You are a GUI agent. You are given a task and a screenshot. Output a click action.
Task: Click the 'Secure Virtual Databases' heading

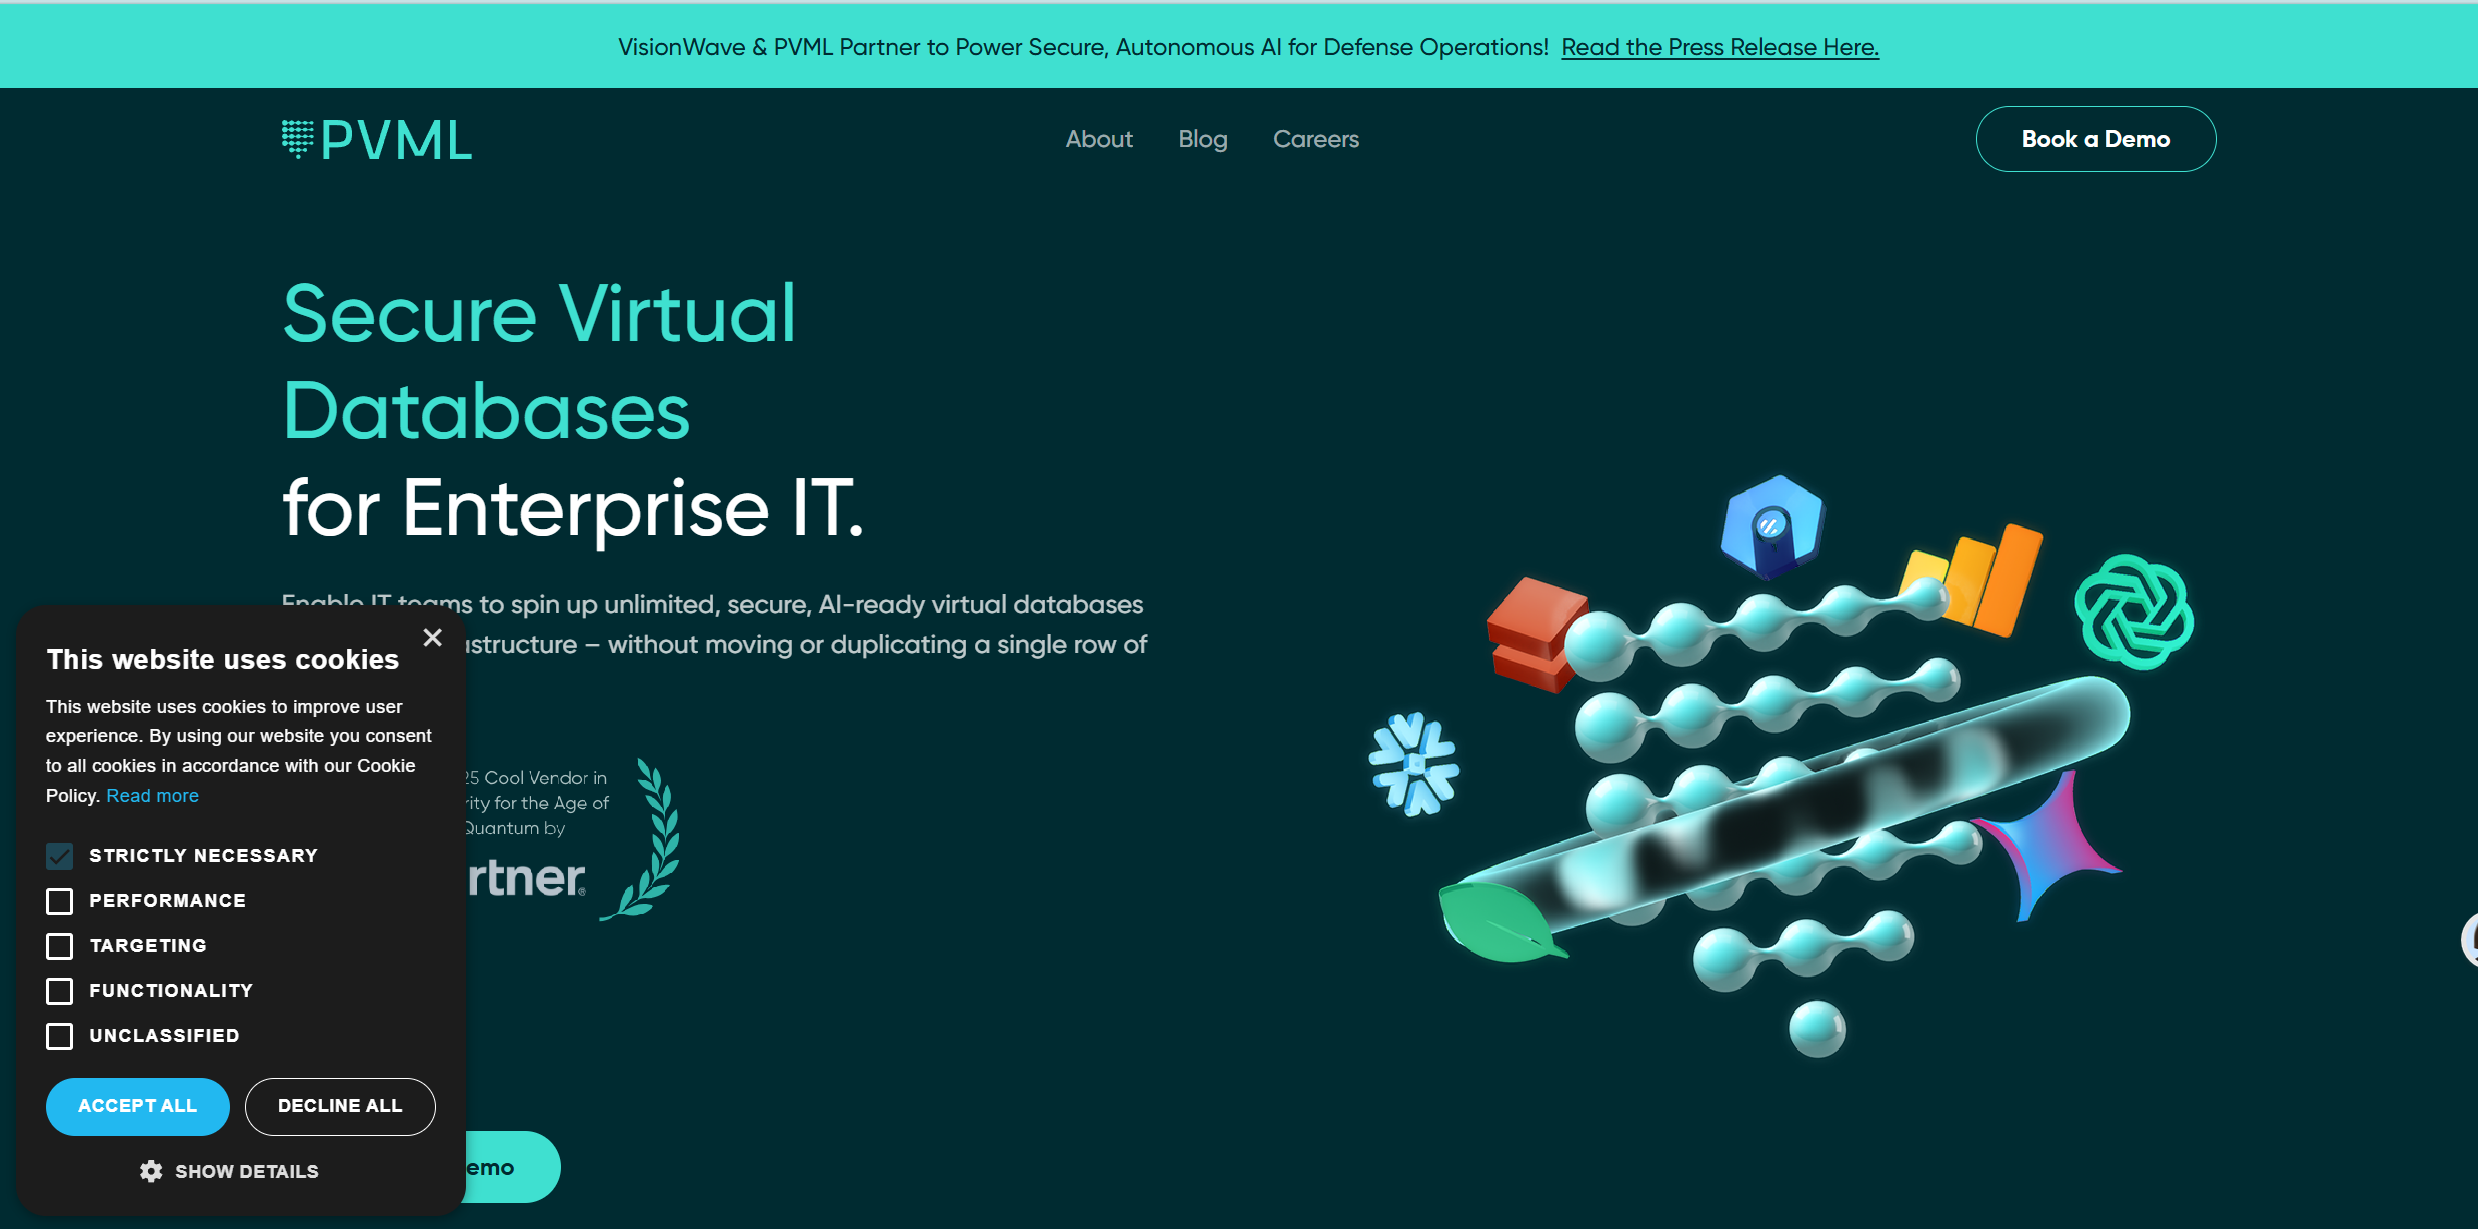tap(540, 361)
